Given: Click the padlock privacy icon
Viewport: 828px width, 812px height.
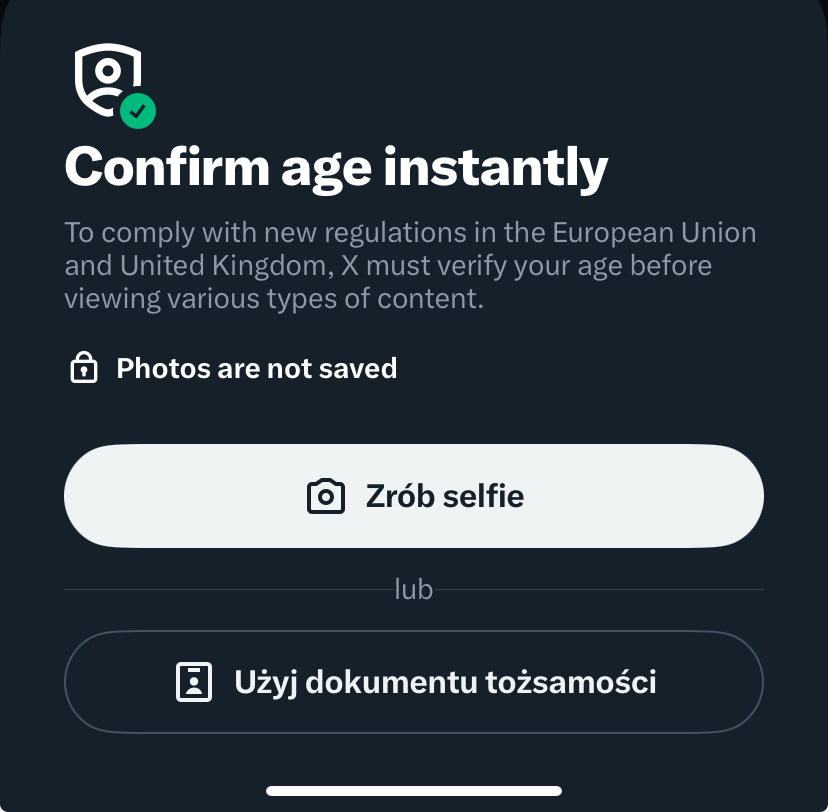Looking at the screenshot, I should point(83,369).
